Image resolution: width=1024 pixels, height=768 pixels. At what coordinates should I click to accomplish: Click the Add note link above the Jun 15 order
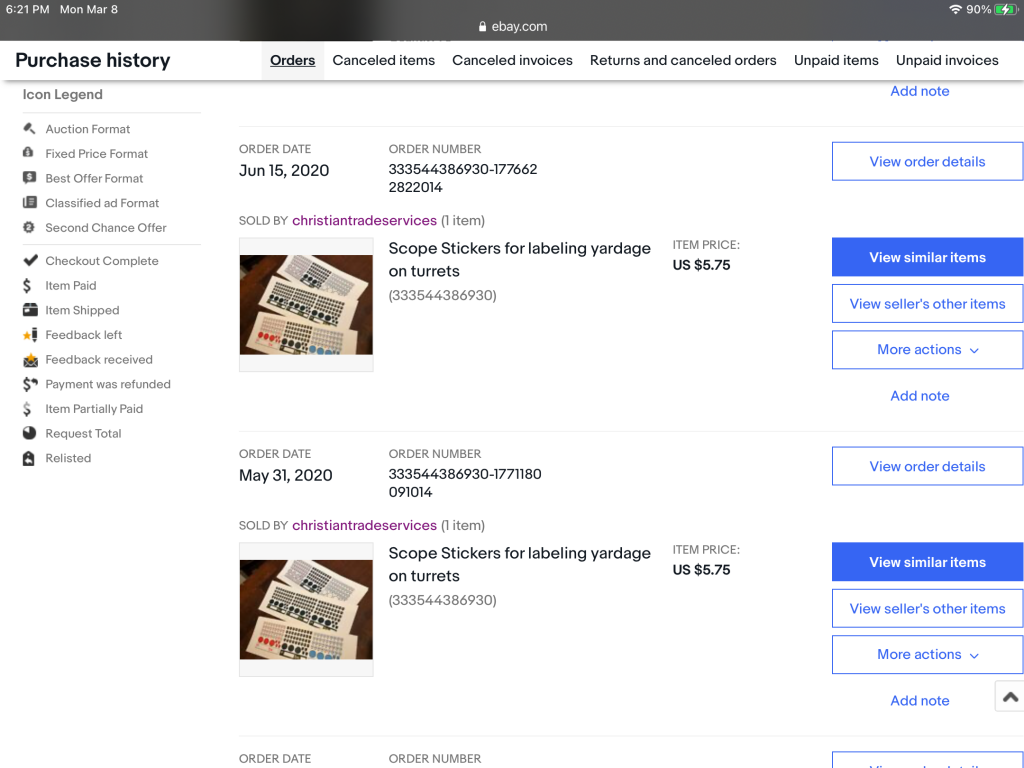click(920, 91)
